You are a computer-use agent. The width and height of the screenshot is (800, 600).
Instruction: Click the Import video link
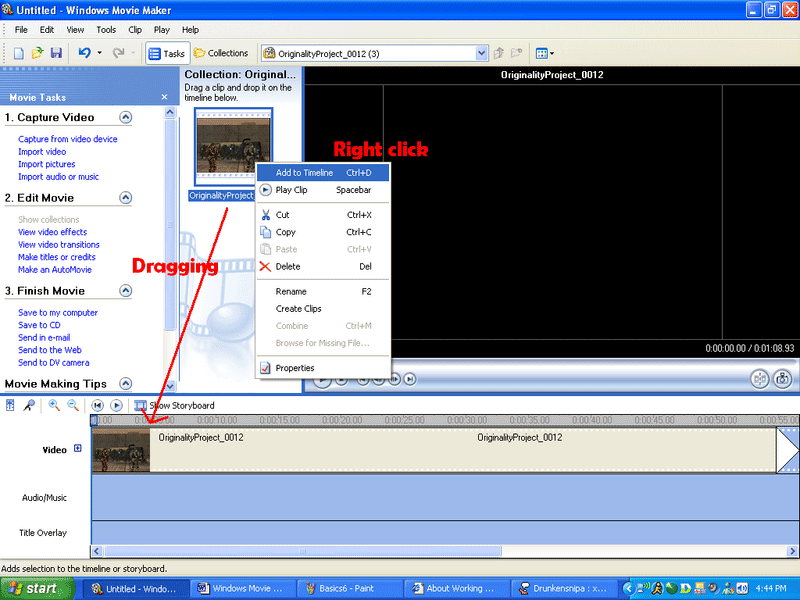pos(42,152)
